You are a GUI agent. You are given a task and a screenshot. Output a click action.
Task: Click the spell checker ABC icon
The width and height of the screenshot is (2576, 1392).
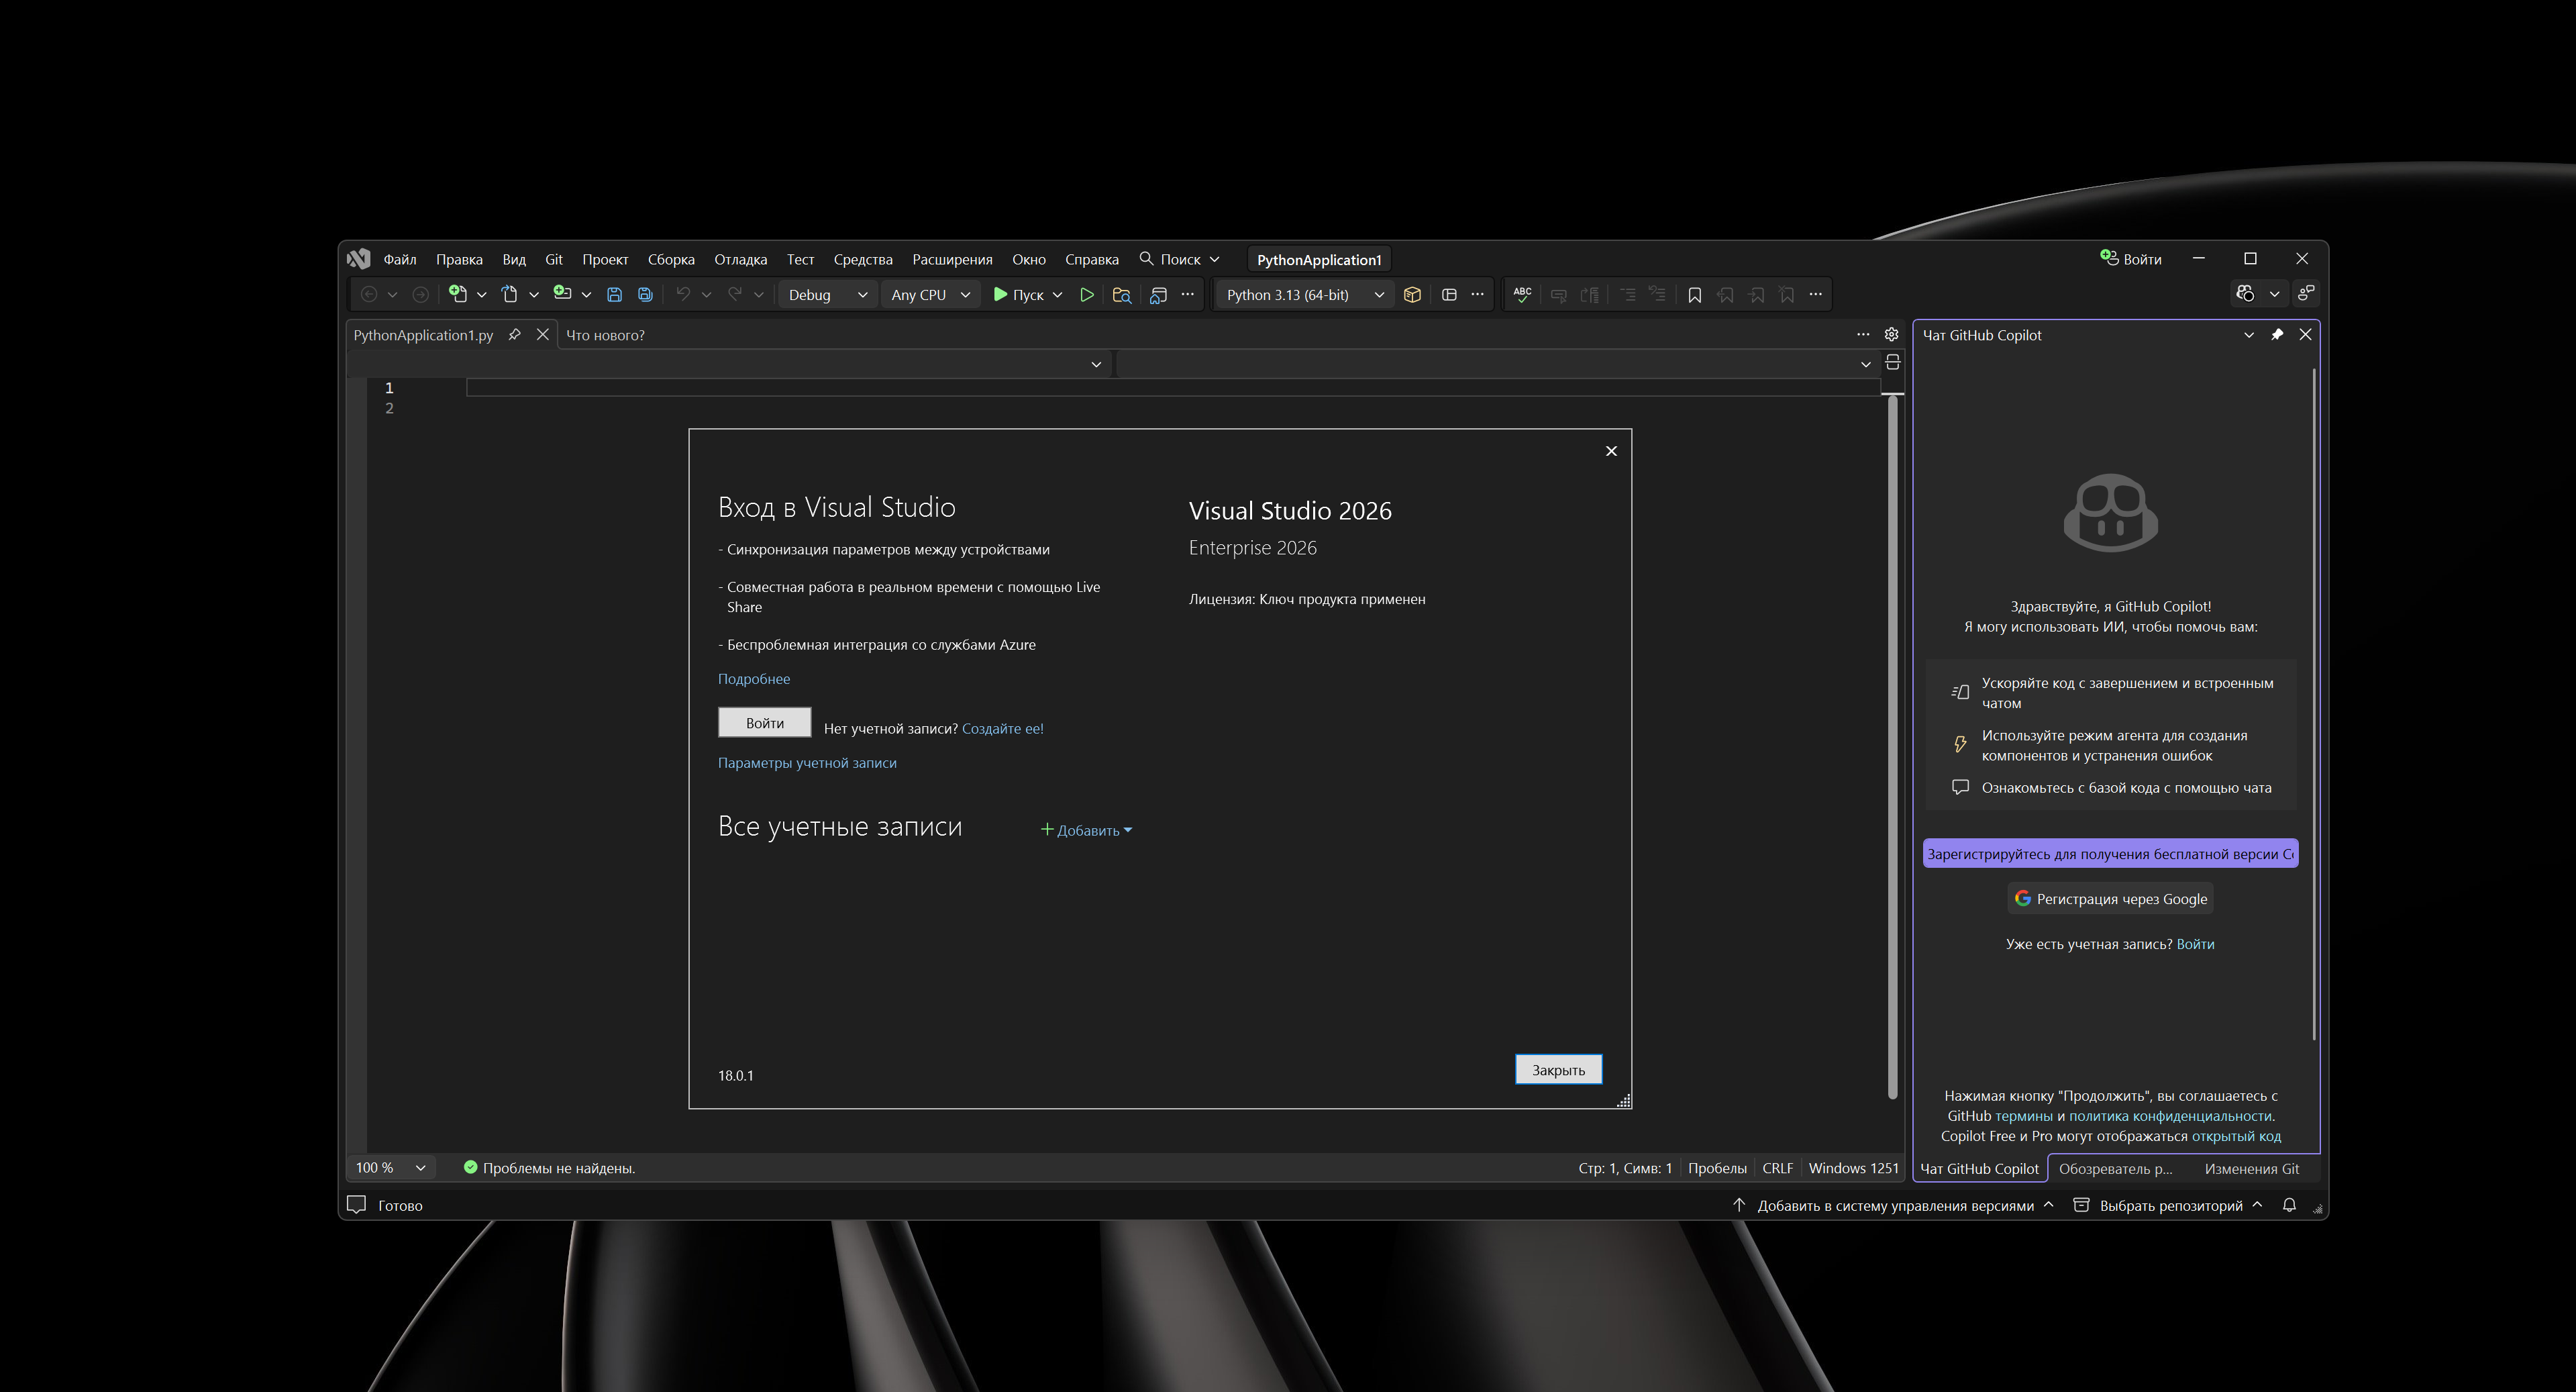tap(1522, 295)
